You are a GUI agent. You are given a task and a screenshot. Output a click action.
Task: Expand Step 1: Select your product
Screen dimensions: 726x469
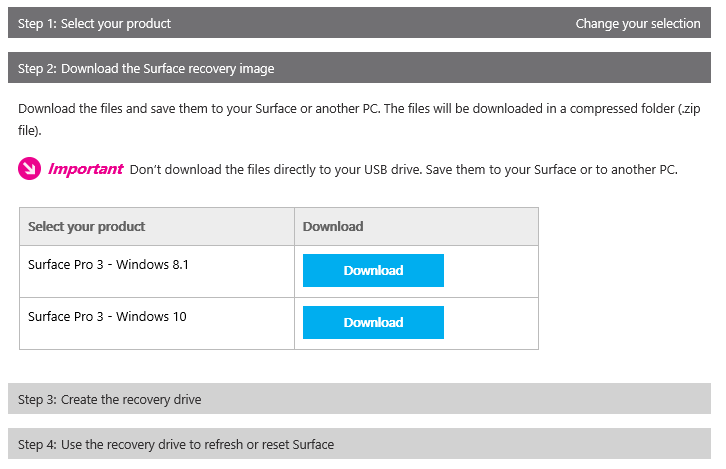pos(95,23)
